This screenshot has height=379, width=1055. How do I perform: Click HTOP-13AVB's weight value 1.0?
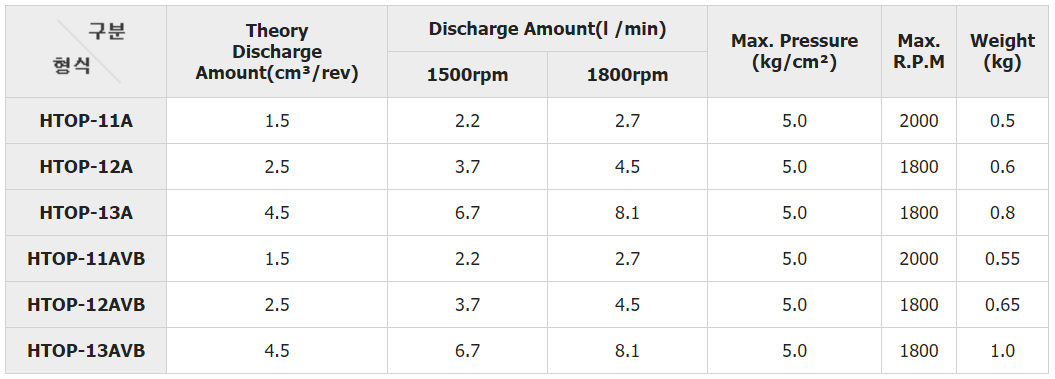pos(1003,351)
